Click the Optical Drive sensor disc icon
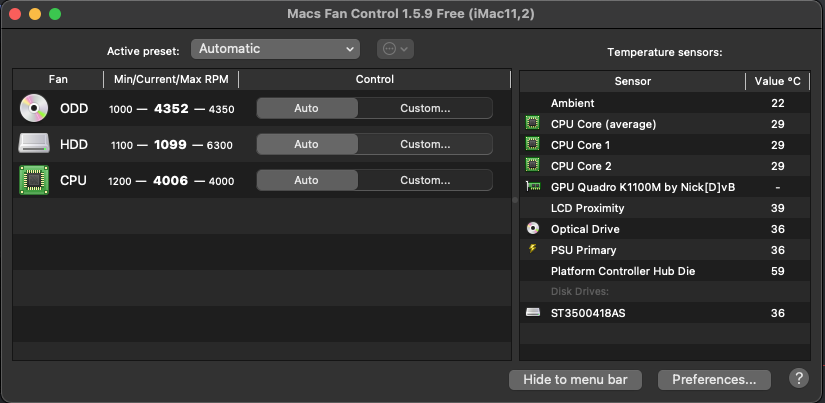Image resolution: width=825 pixels, height=403 pixels. pyautogui.click(x=533, y=229)
